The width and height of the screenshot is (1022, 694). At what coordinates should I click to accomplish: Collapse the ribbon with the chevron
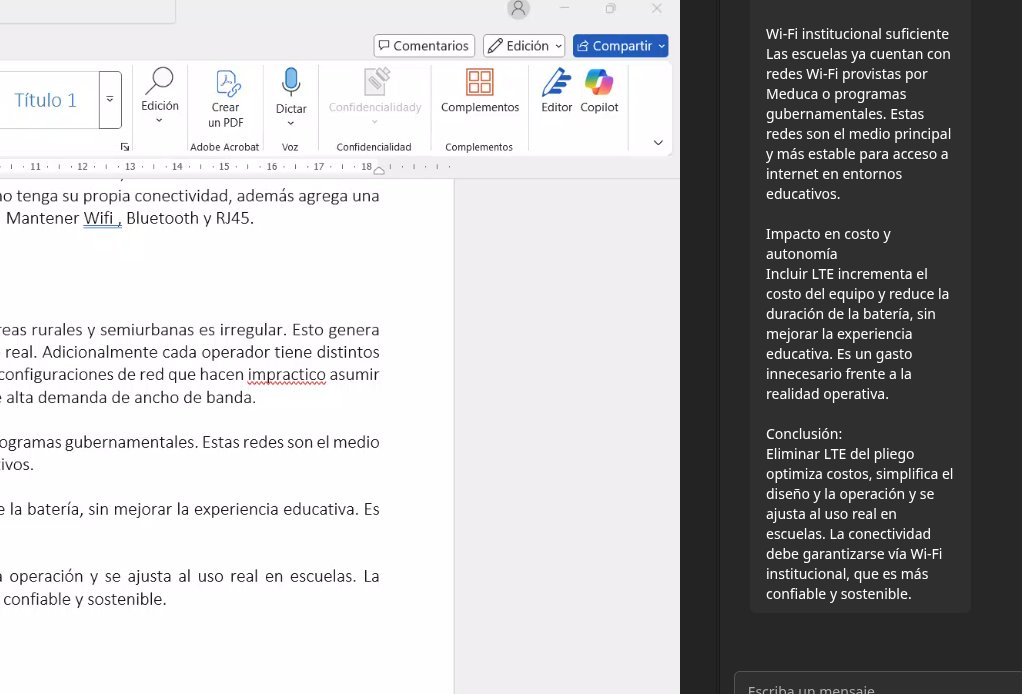(x=658, y=143)
